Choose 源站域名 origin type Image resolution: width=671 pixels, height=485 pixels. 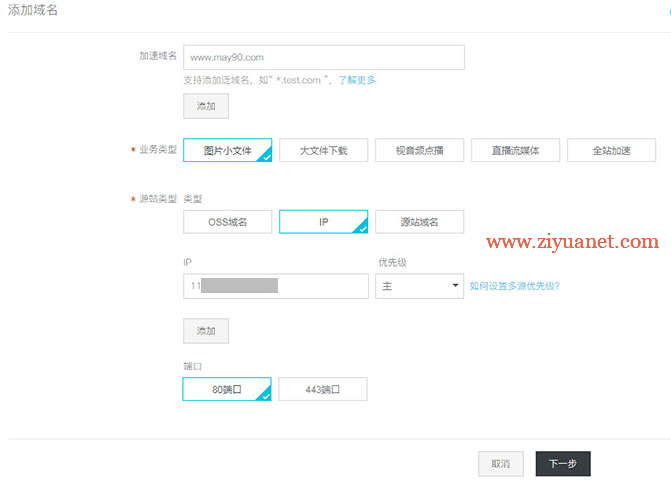tap(419, 222)
